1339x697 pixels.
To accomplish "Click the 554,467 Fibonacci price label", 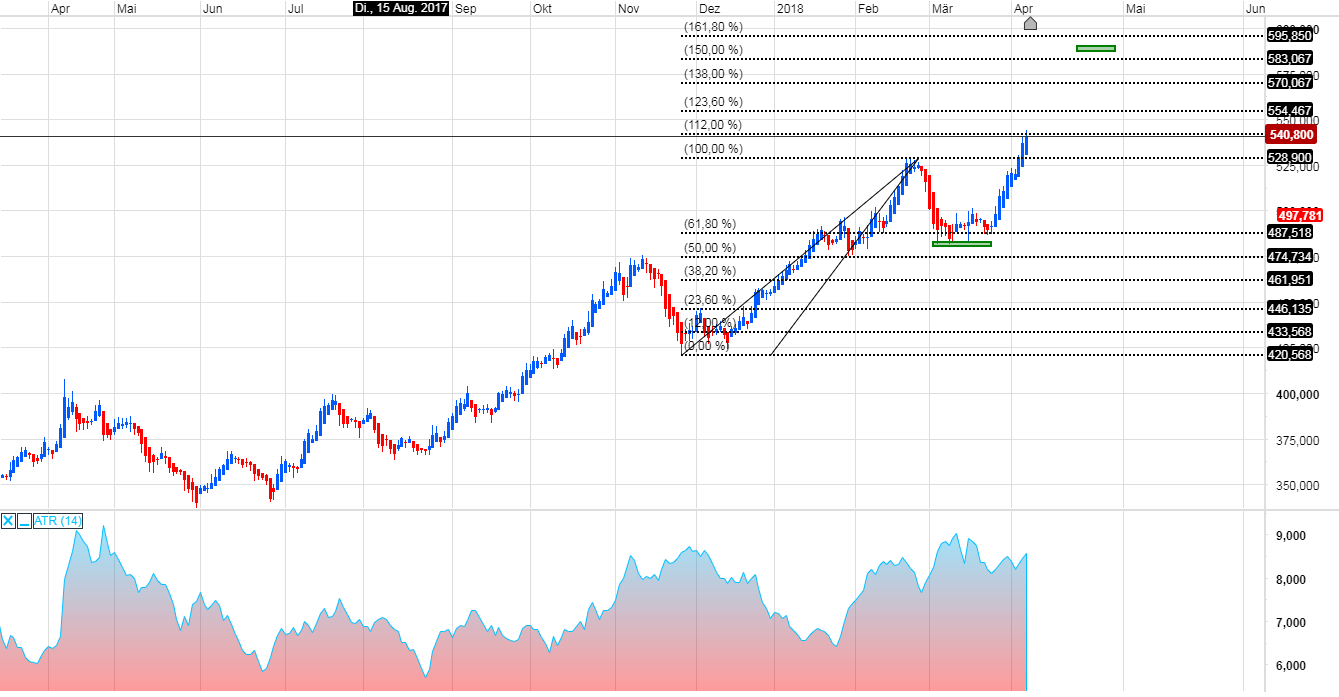I will (x=1290, y=111).
